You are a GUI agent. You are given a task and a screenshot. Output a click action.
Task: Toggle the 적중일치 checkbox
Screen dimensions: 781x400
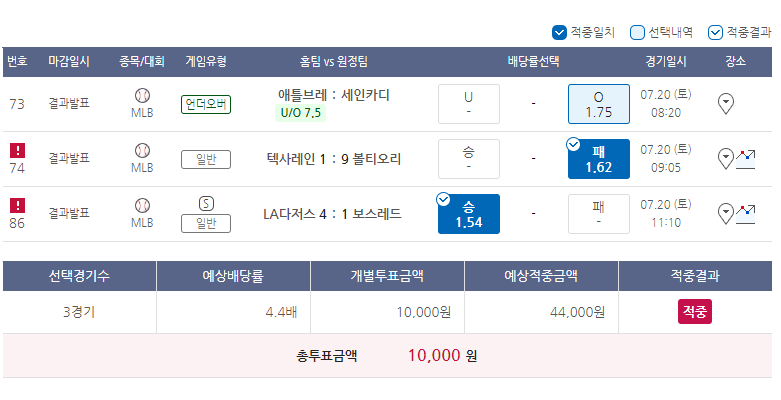point(559,32)
